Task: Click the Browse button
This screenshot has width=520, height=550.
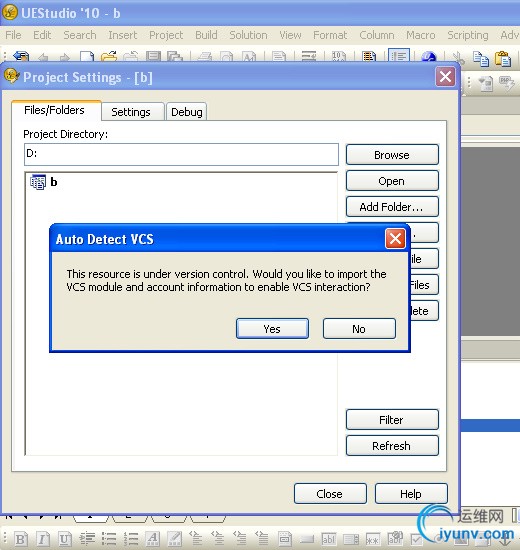Action: (392, 155)
